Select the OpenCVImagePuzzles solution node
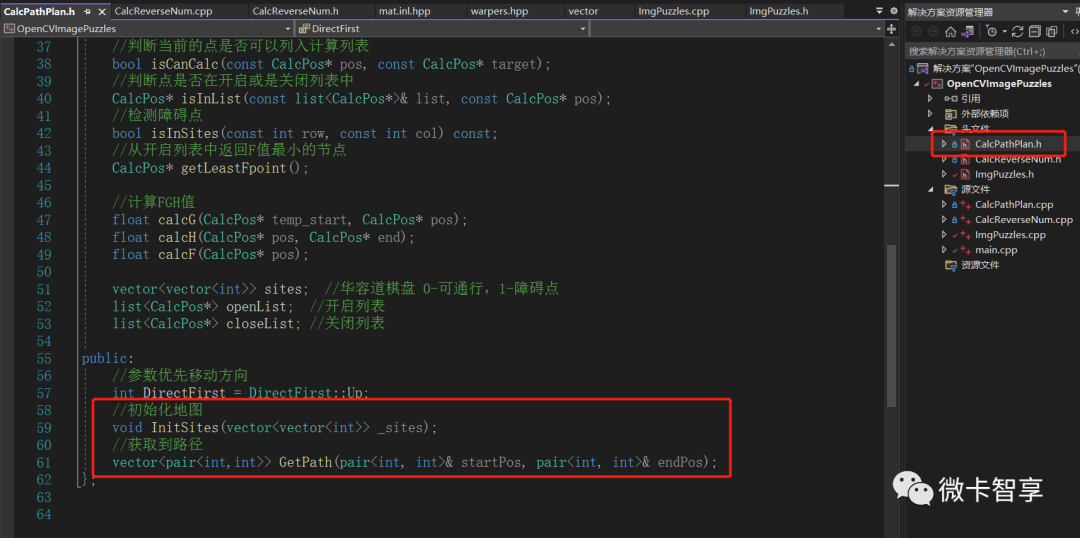The height and width of the screenshot is (538, 1080). coord(1006,68)
